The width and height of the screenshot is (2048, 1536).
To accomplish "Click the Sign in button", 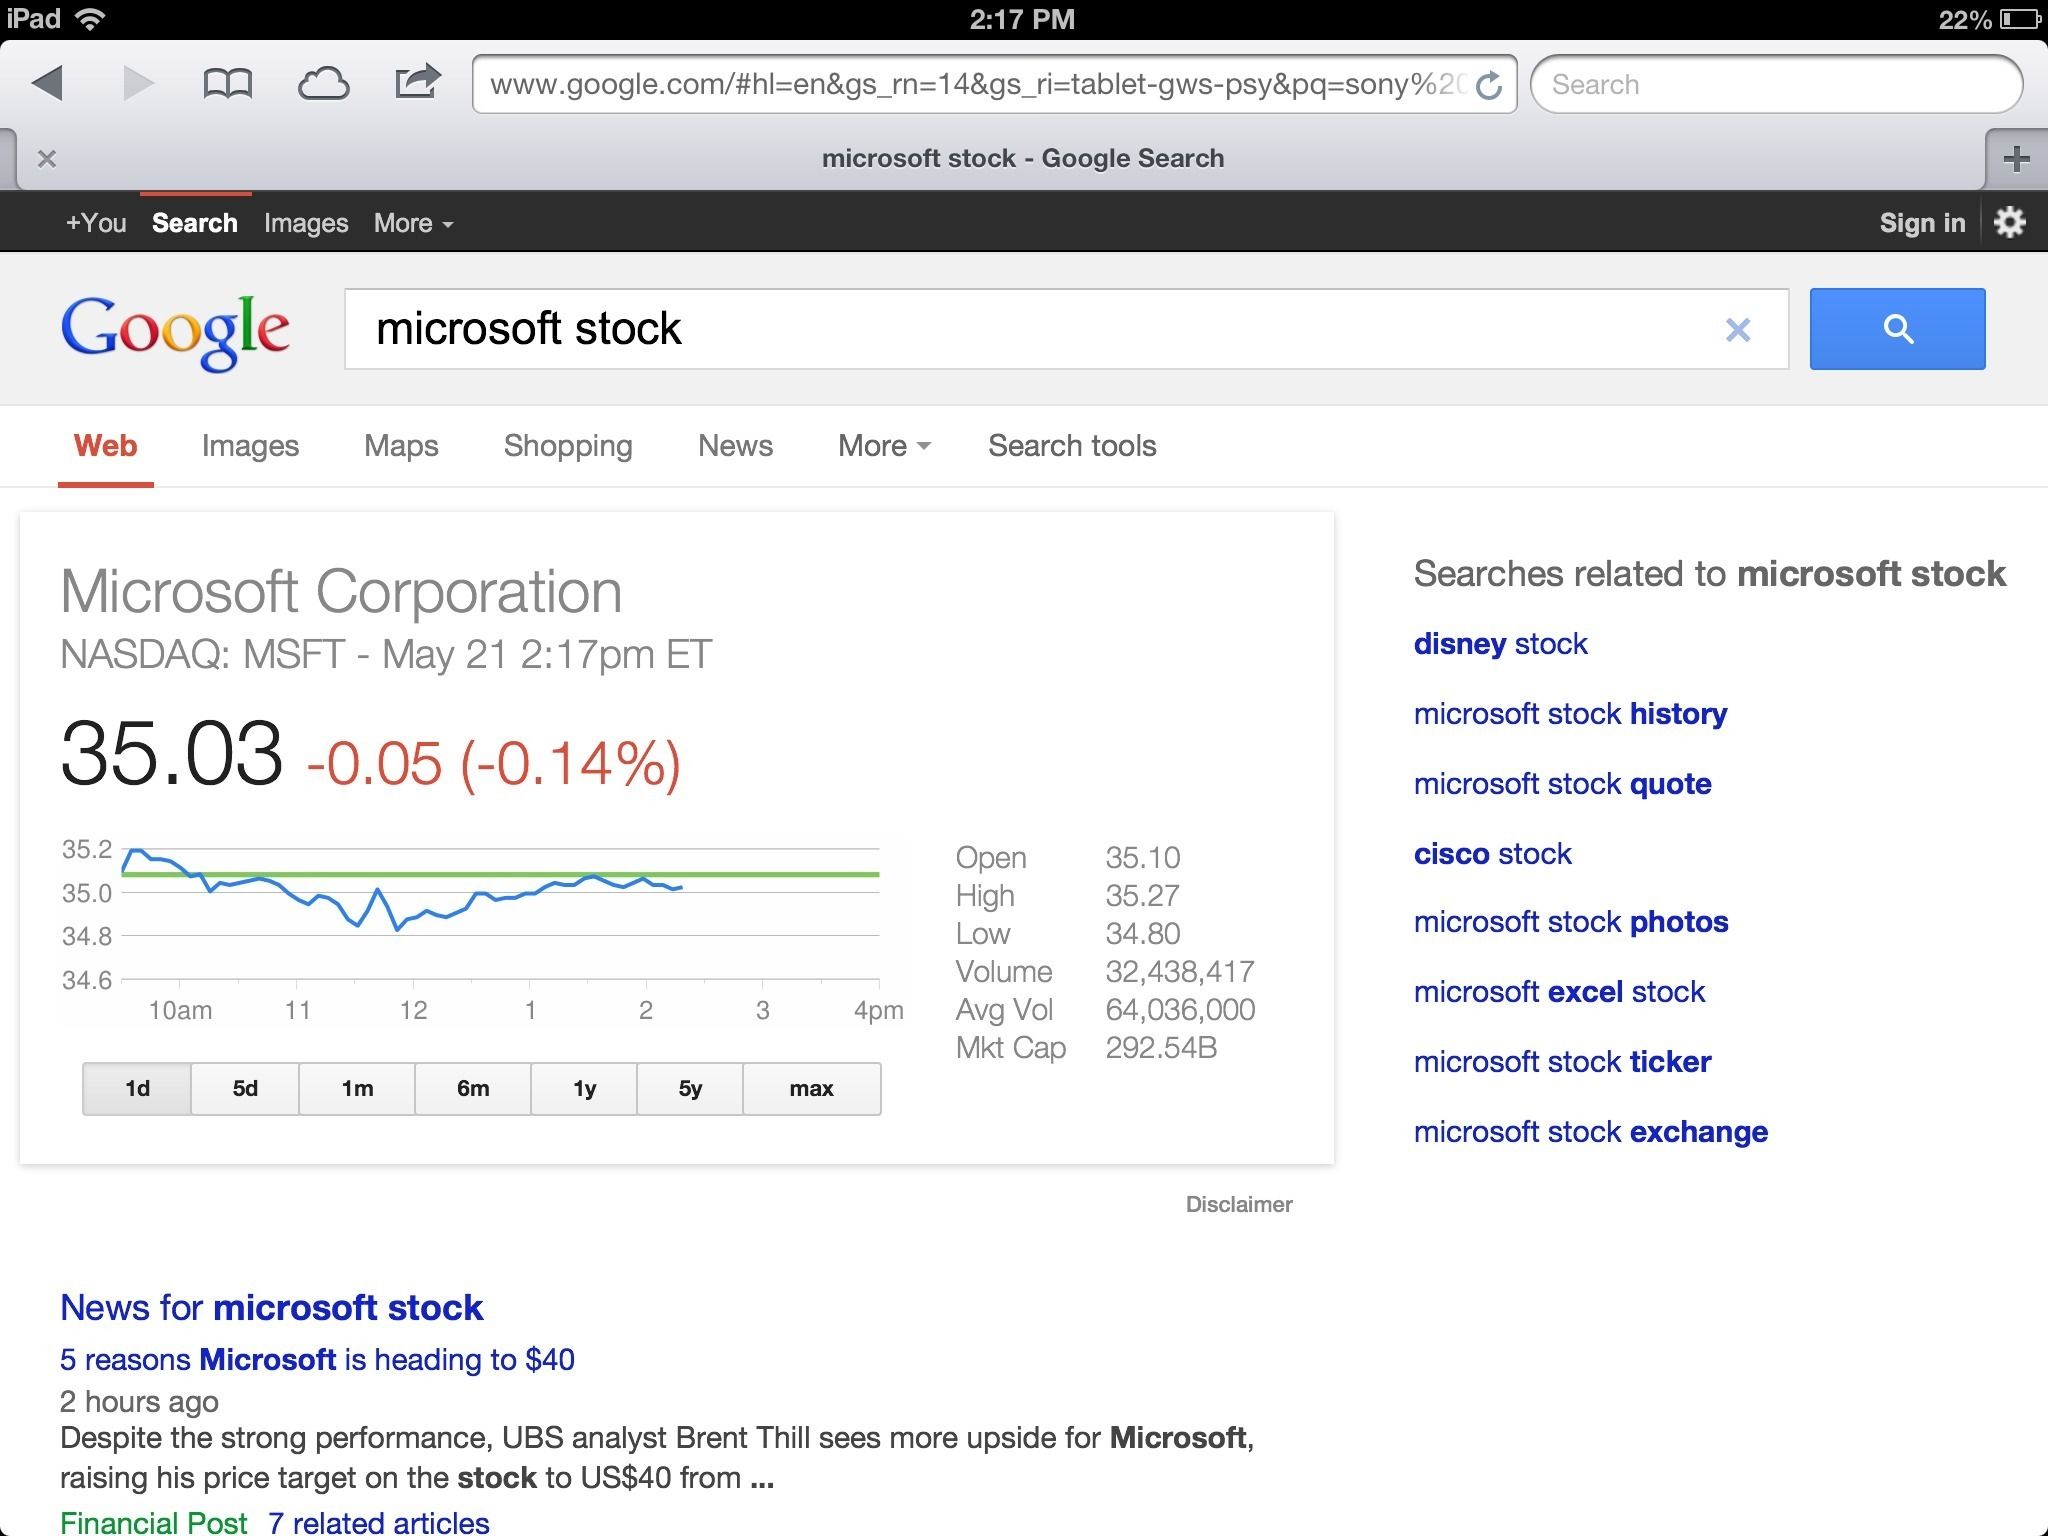I will click(x=1922, y=223).
